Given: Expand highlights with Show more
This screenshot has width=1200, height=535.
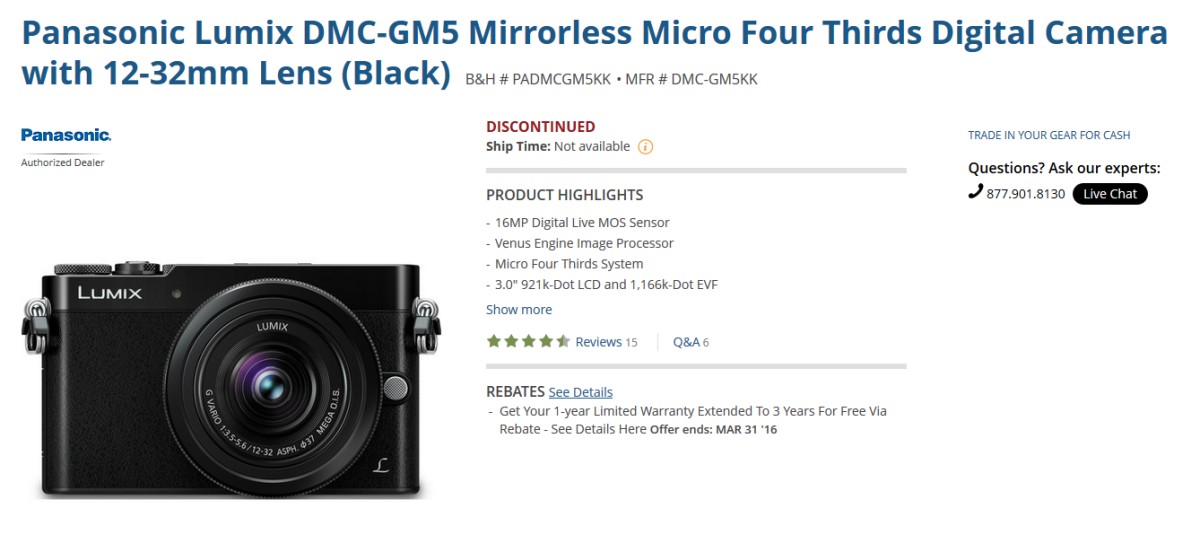Looking at the screenshot, I should click(x=519, y=309).
